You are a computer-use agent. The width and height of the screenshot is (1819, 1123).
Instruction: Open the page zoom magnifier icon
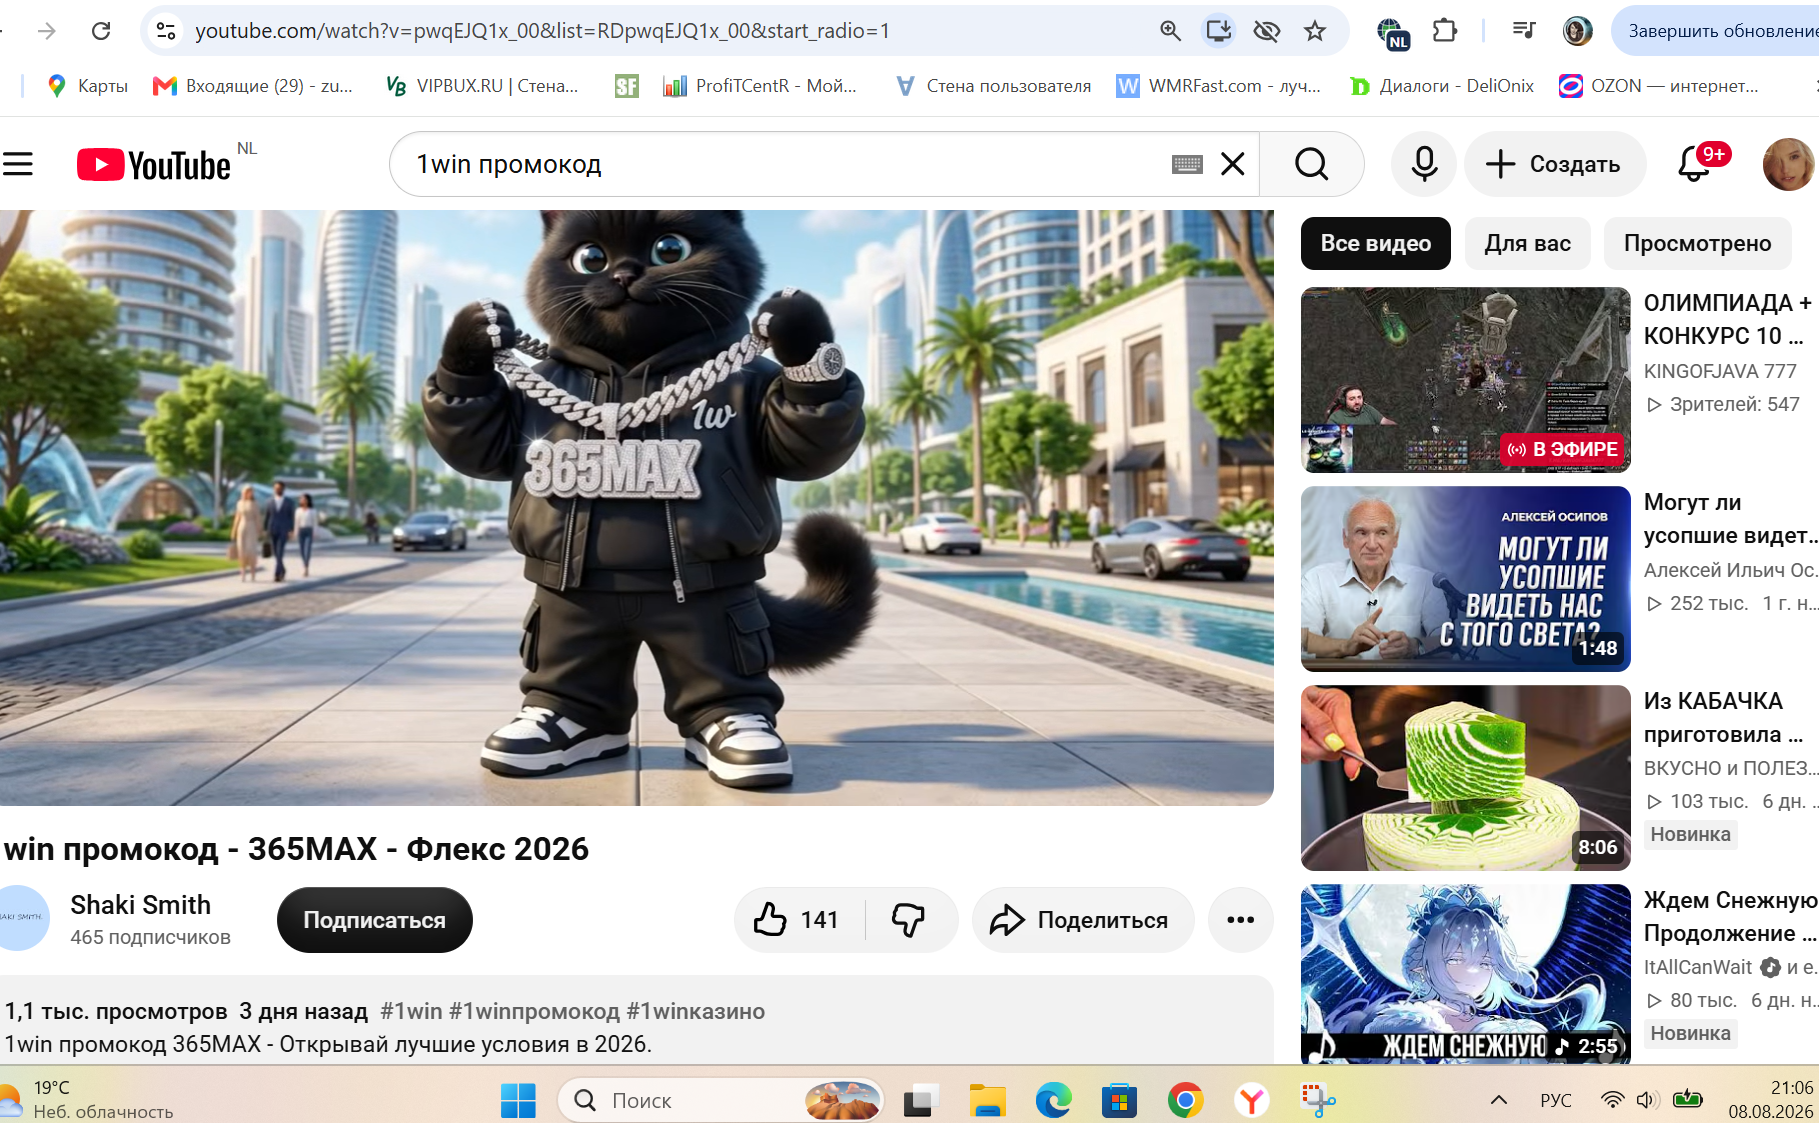tap(1170, 31)
